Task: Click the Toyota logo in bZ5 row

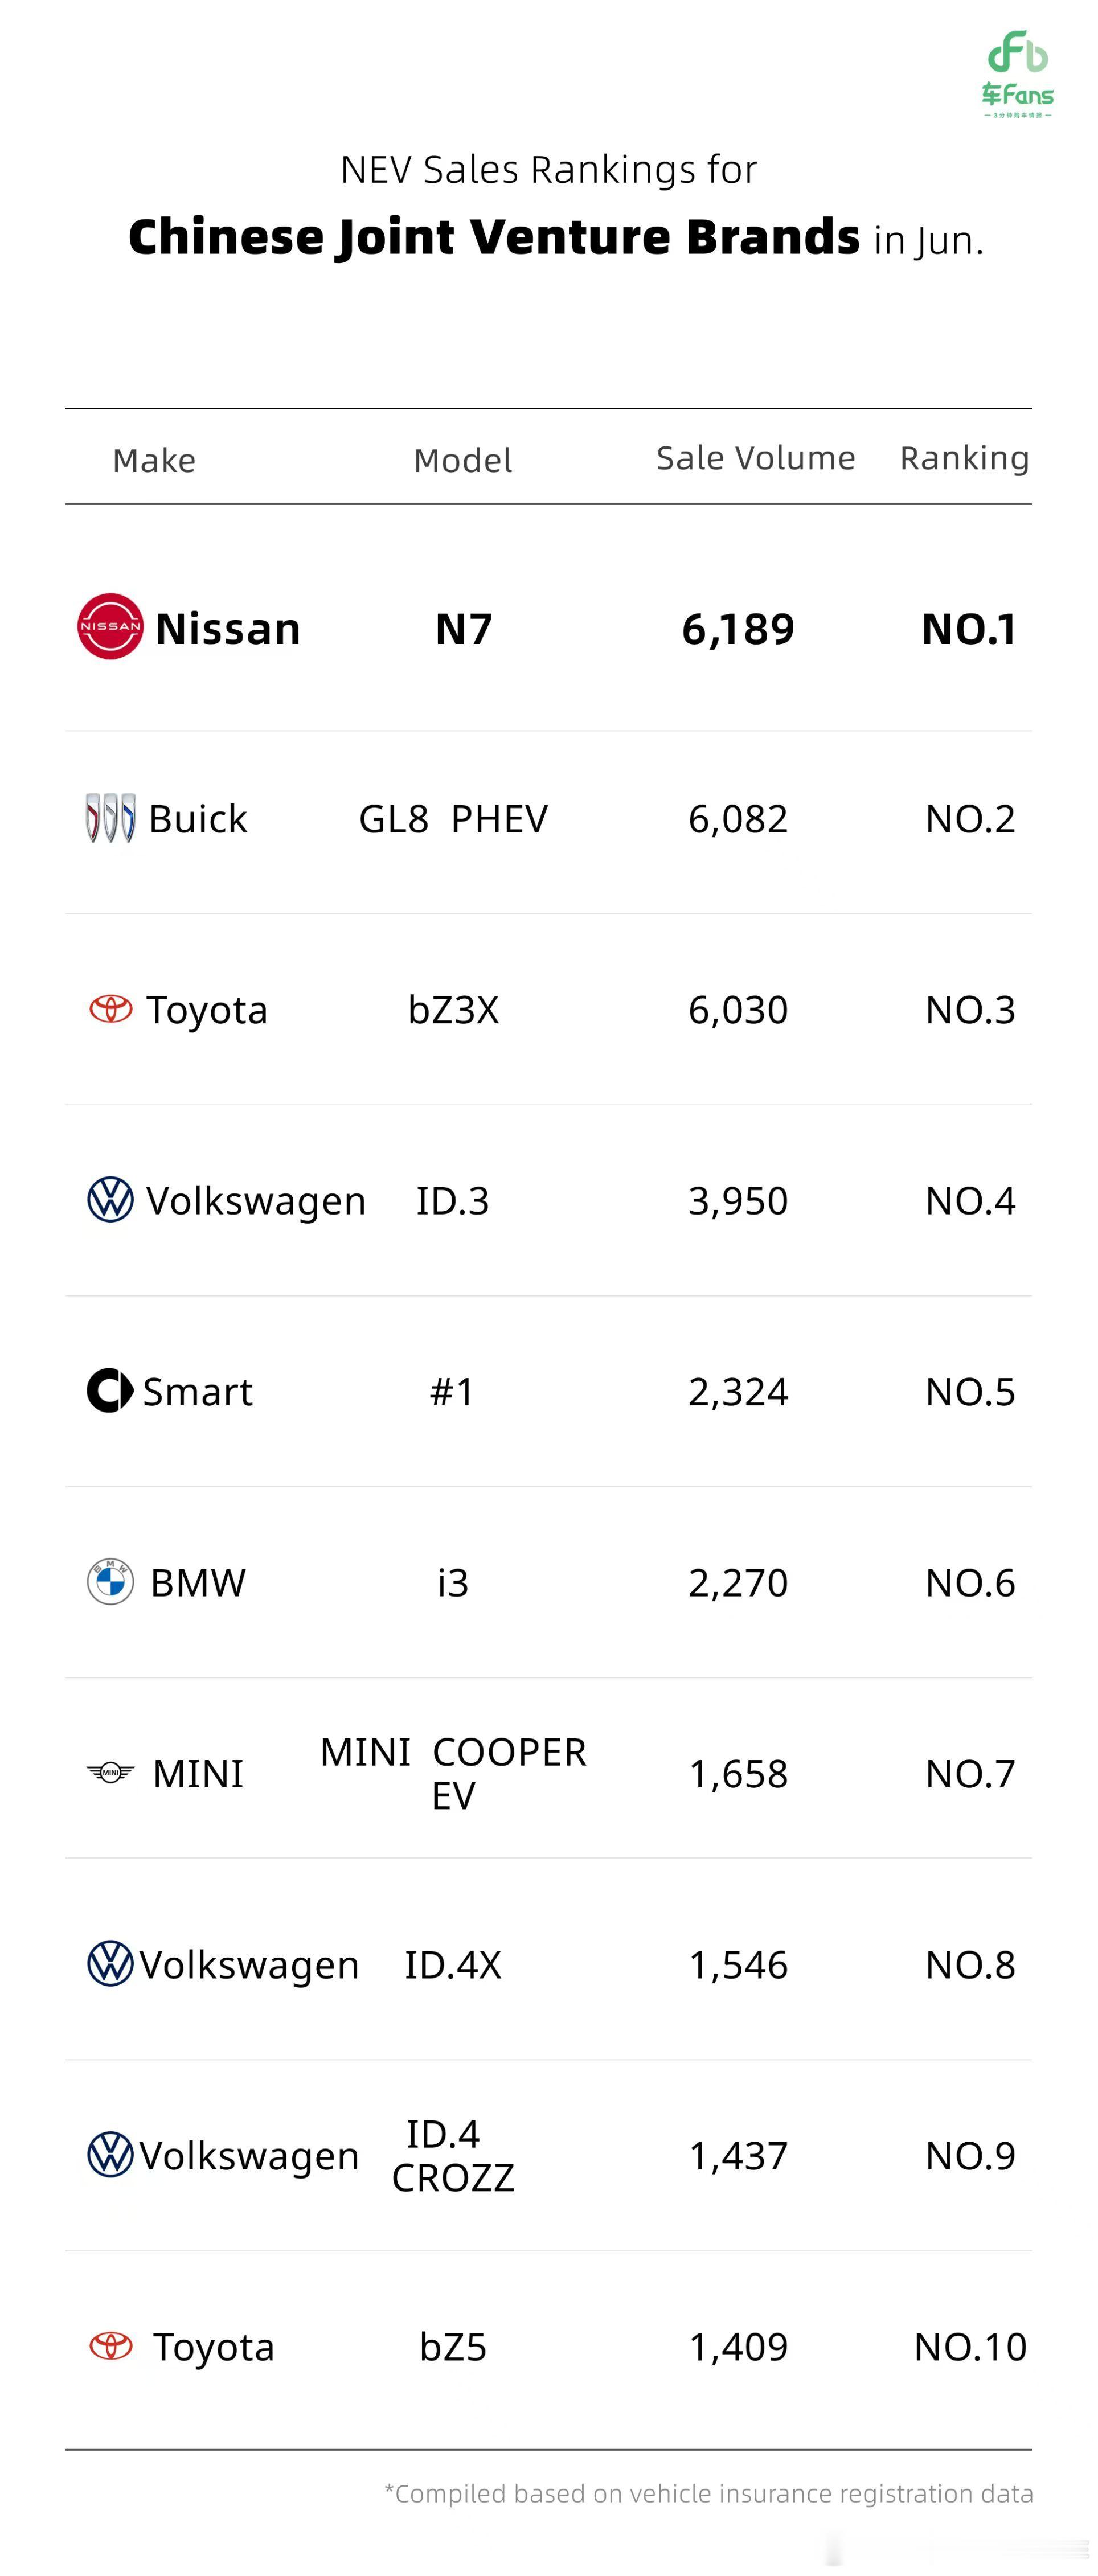Action: pyautogui.click(x=111, y=2345)
